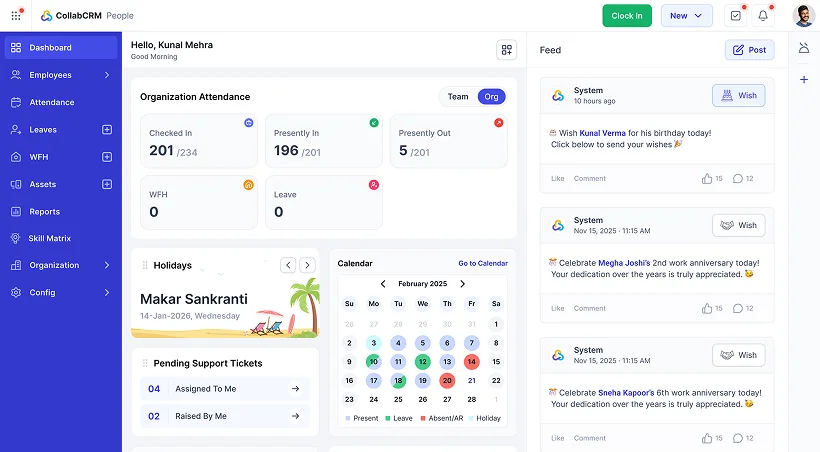
Task: Click Like on Kunal Verma birthday post
Action: pyautogui.click(x=557, y=178)
